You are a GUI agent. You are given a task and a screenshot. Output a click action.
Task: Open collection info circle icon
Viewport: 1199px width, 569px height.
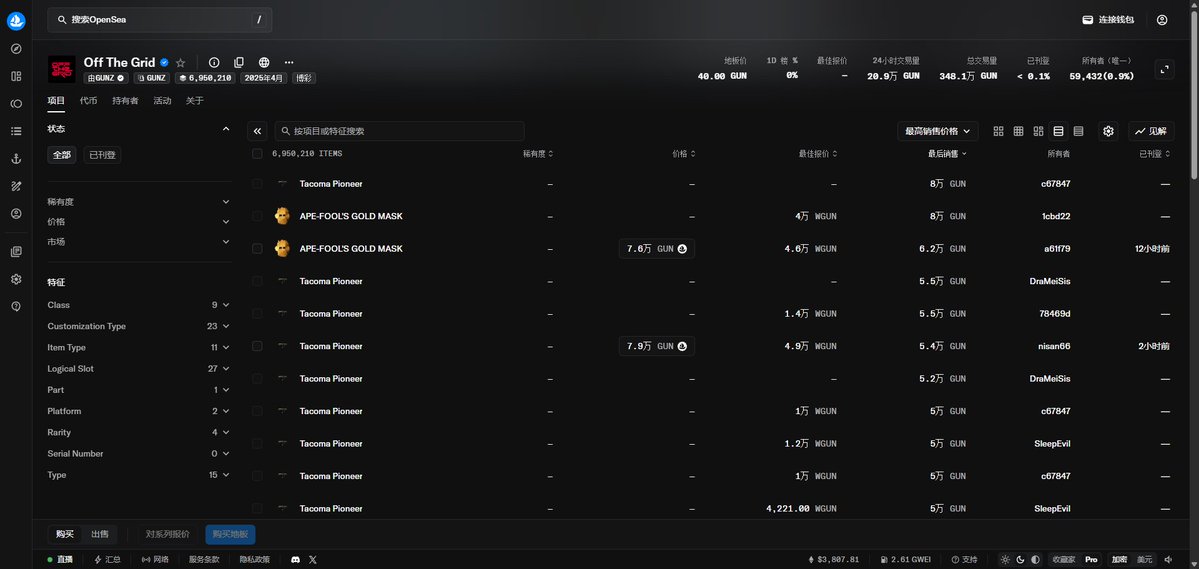tap(214, 63)
